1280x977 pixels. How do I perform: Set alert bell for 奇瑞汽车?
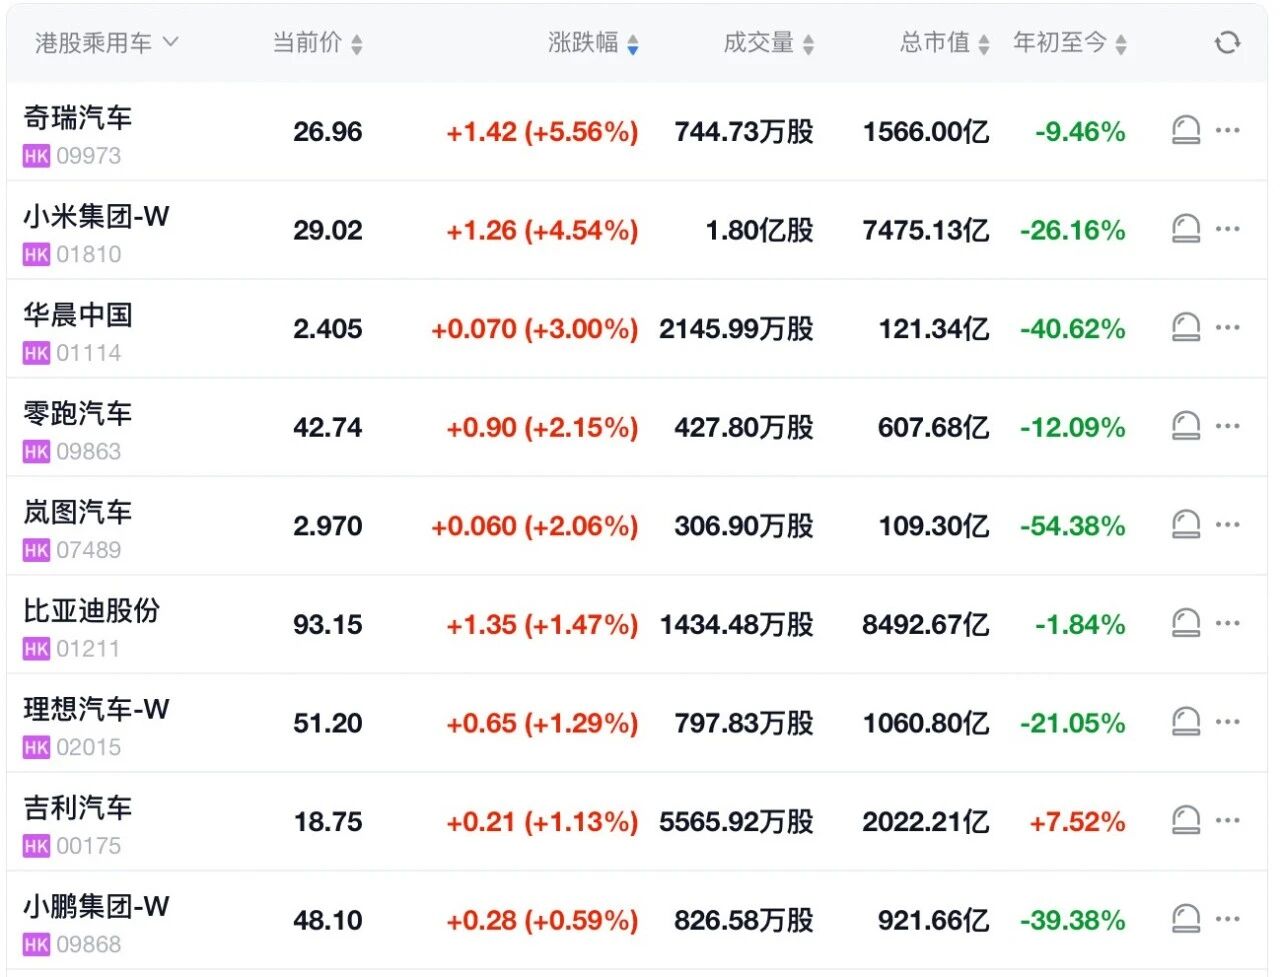coord(1186,131)
